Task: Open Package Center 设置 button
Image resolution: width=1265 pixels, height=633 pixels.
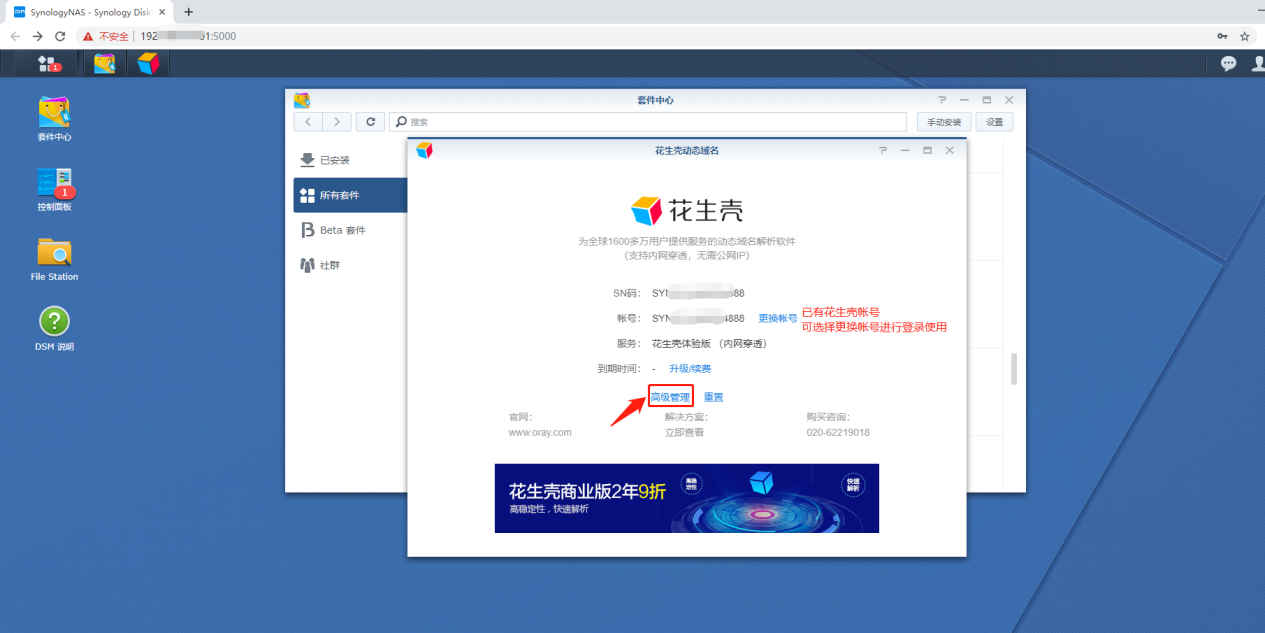Action: 995,121
